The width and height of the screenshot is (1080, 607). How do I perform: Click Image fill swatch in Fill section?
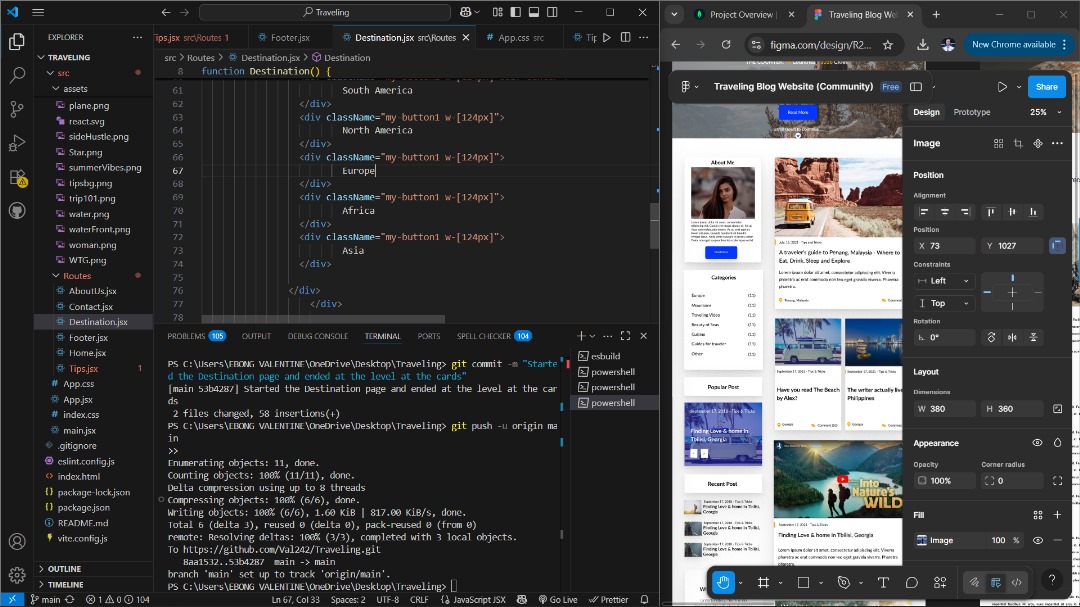click(x=922, y=541)
